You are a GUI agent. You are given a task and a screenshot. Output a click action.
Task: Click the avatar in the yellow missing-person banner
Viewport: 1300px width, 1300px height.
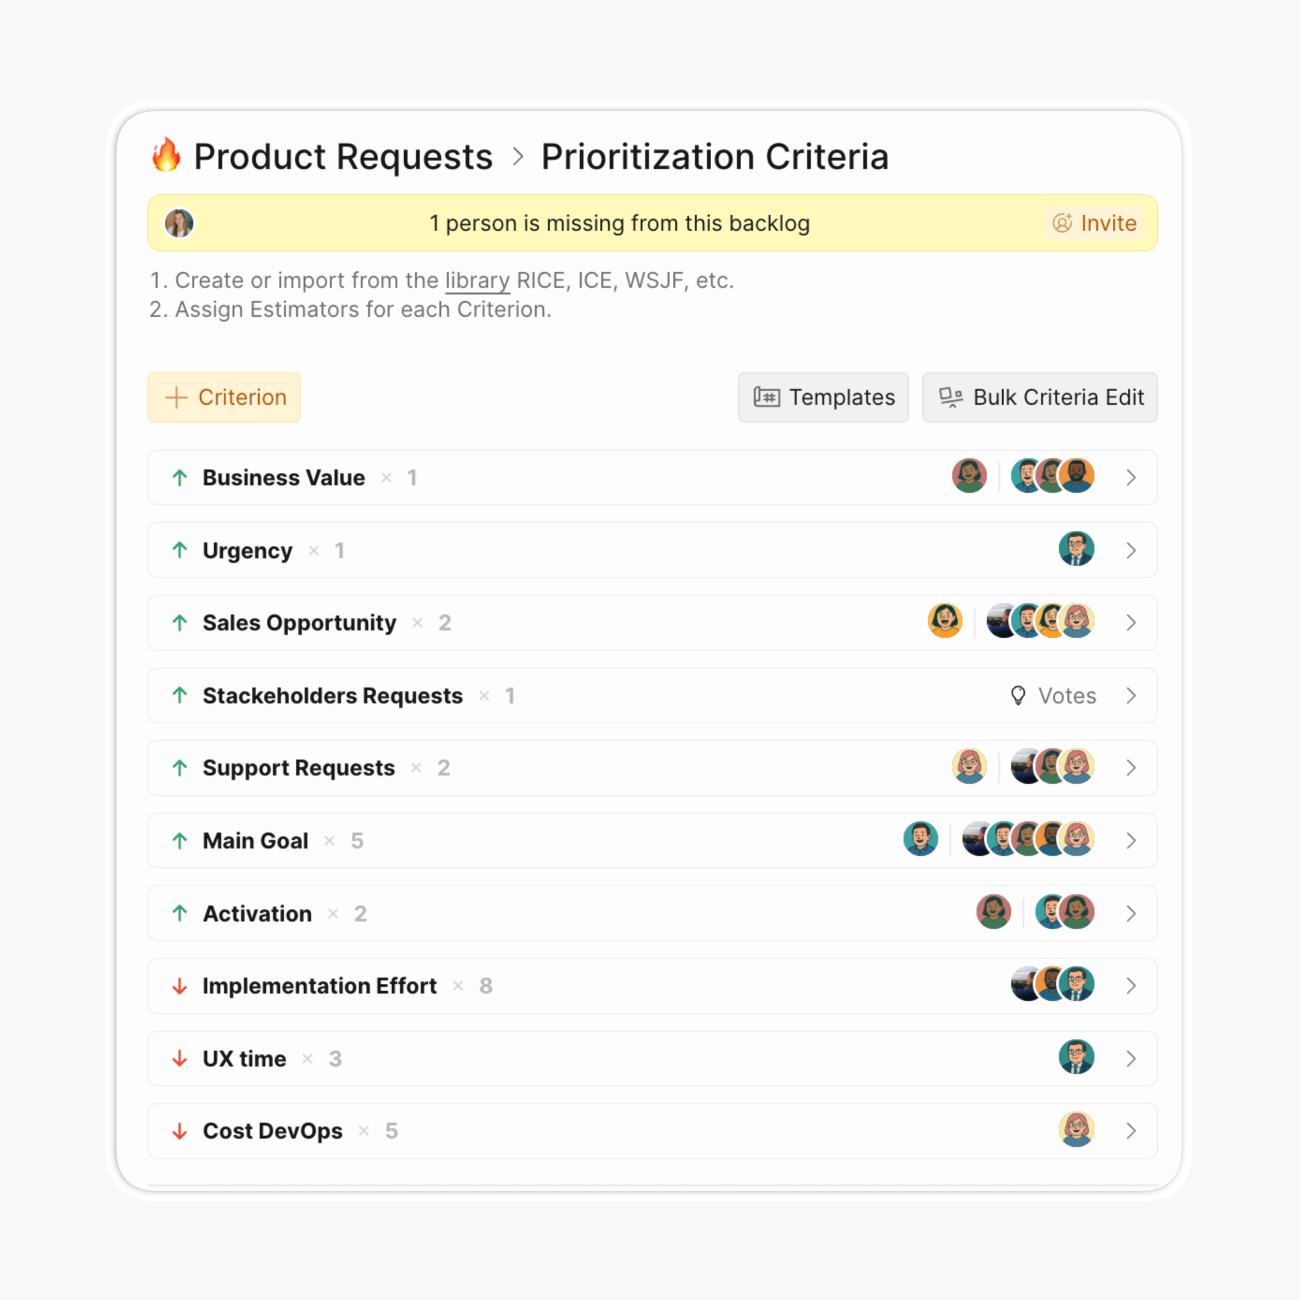pos(179,223)
